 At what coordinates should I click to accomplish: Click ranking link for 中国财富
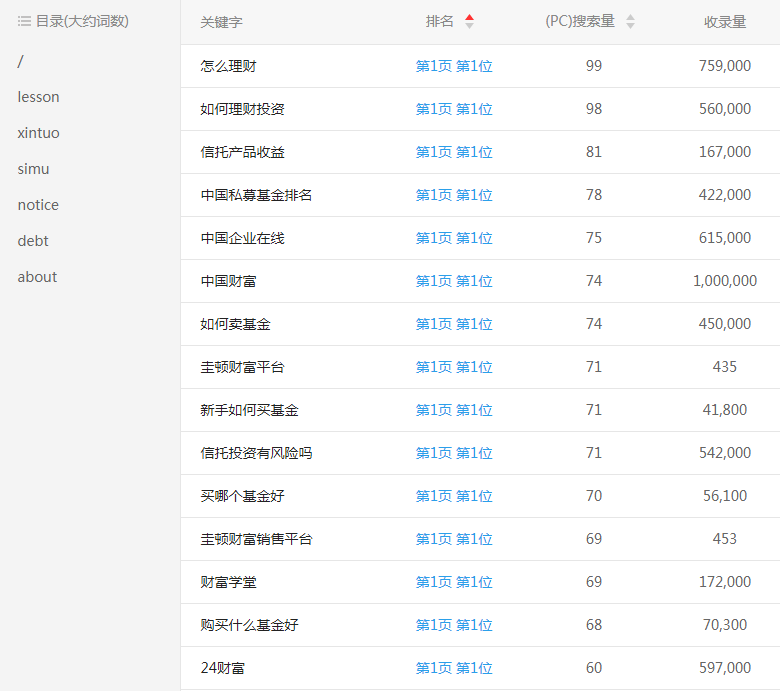click(454, 281)
